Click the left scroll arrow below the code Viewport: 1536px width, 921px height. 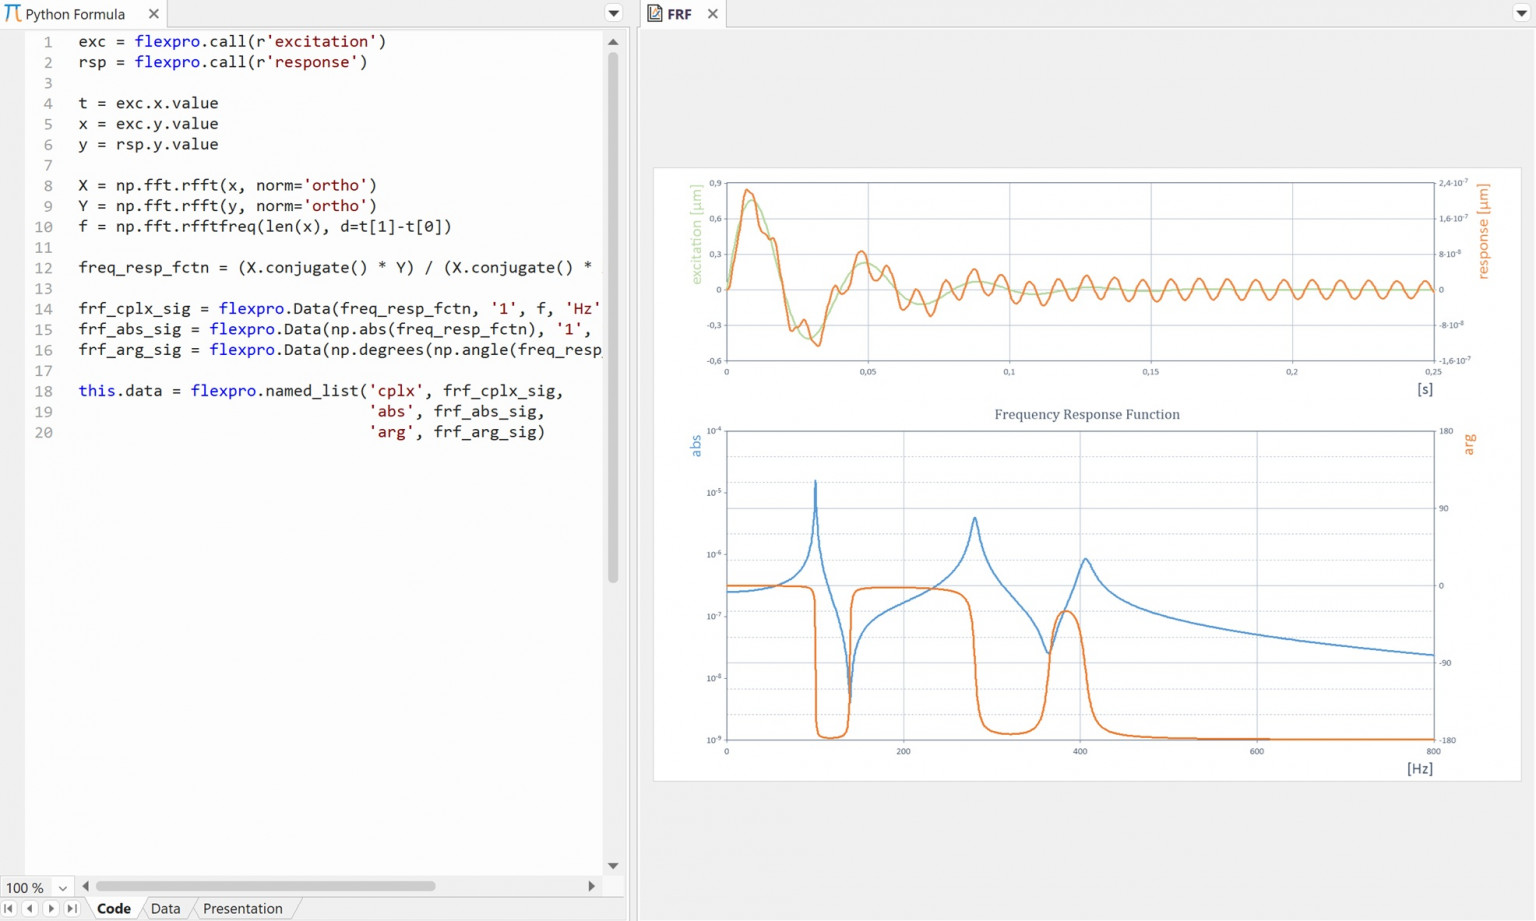[85, 886]
